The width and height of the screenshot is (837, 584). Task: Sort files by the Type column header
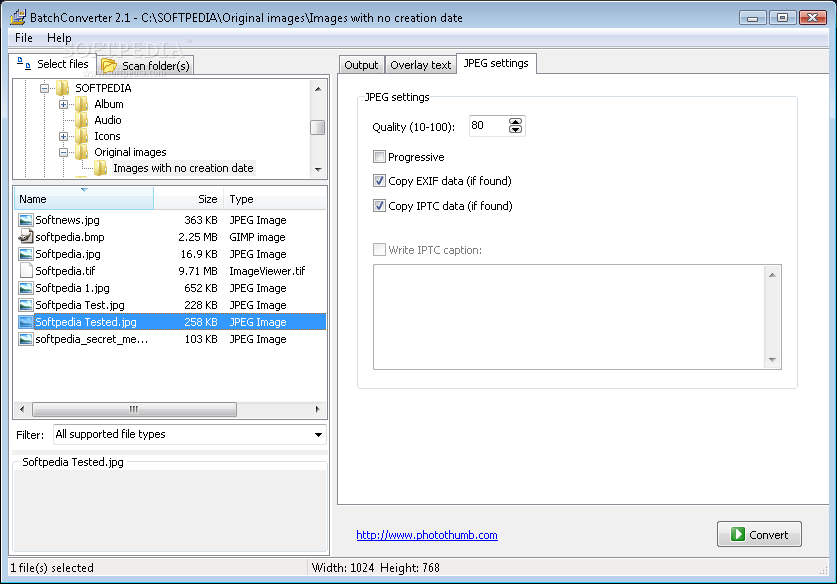[275, 199]
